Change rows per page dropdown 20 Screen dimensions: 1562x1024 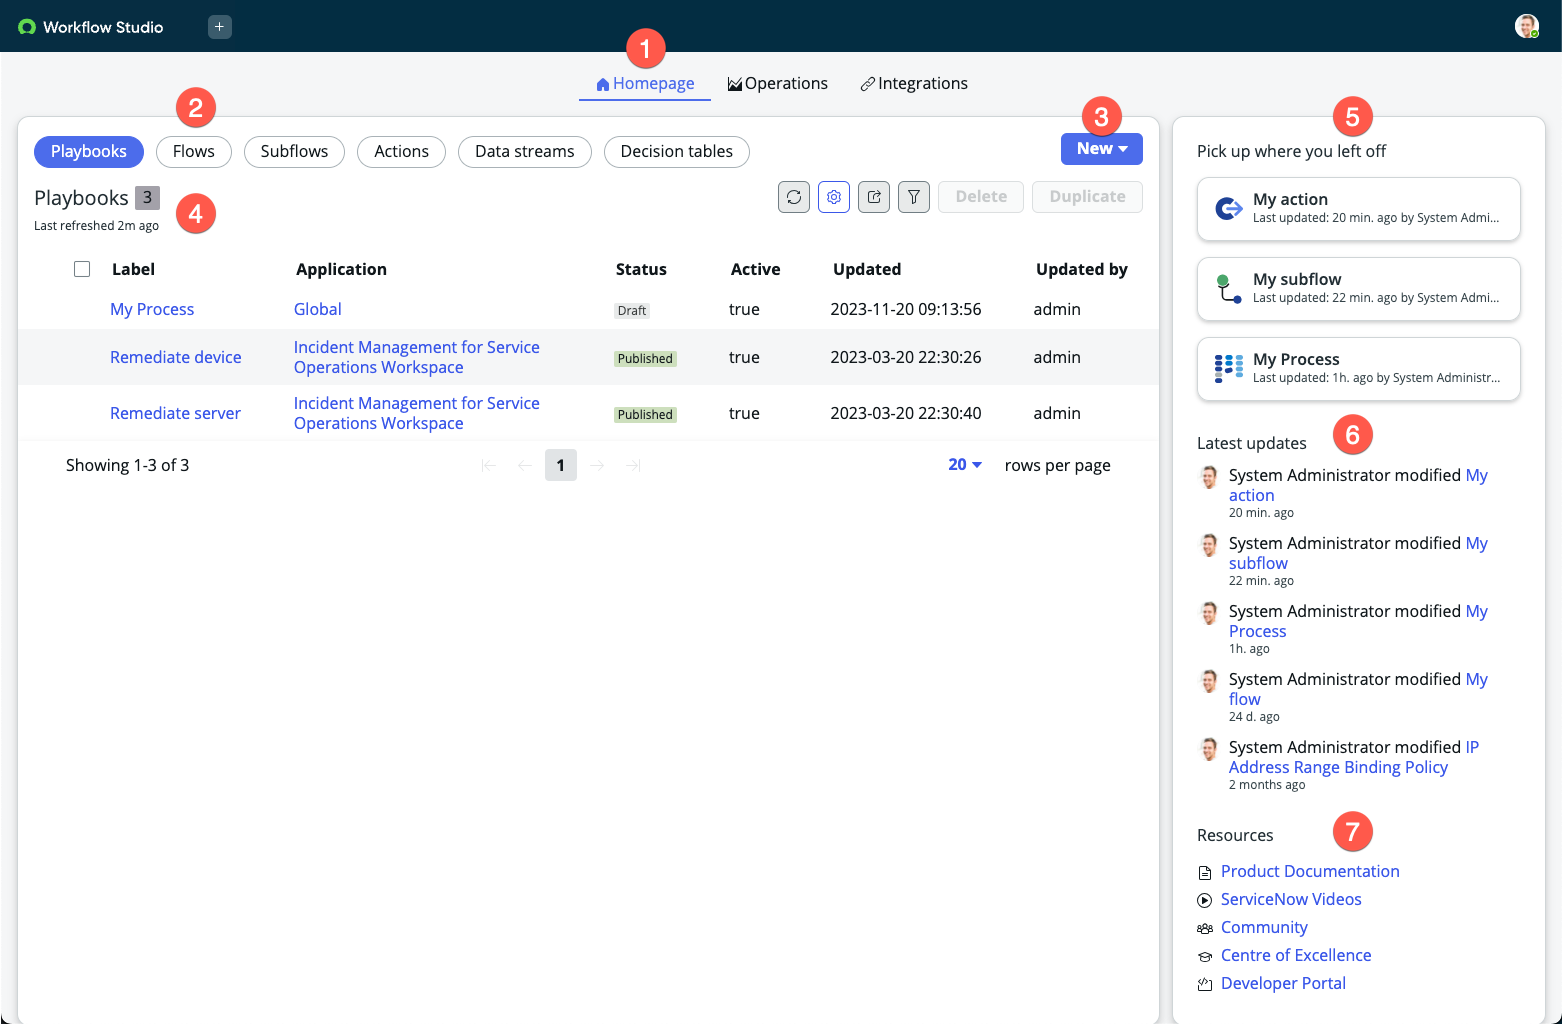click(965, 465)
